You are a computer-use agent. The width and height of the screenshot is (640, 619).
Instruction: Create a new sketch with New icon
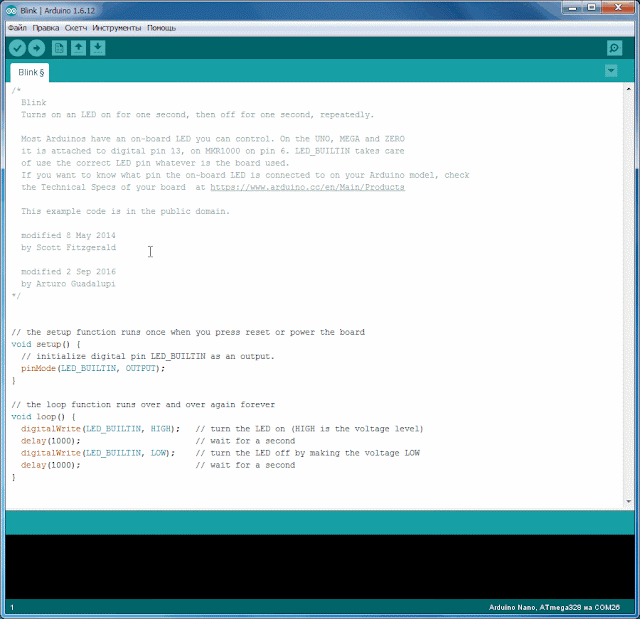pyautogui.click(x=59, y=48)
